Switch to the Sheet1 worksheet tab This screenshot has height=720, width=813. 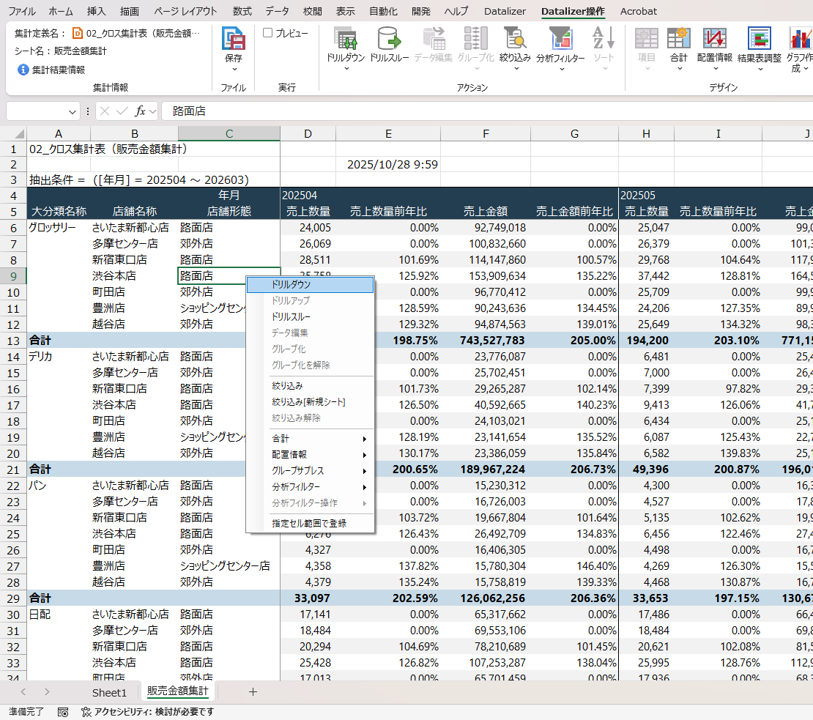coord(110,692)
